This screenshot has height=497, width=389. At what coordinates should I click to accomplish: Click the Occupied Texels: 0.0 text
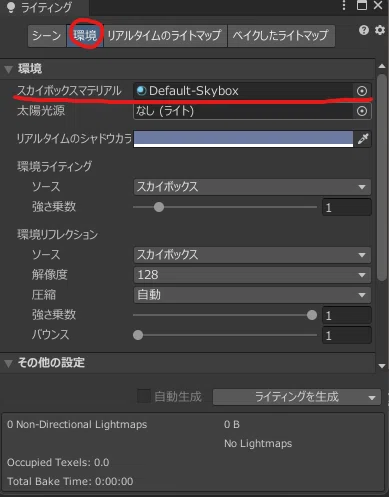58,463
